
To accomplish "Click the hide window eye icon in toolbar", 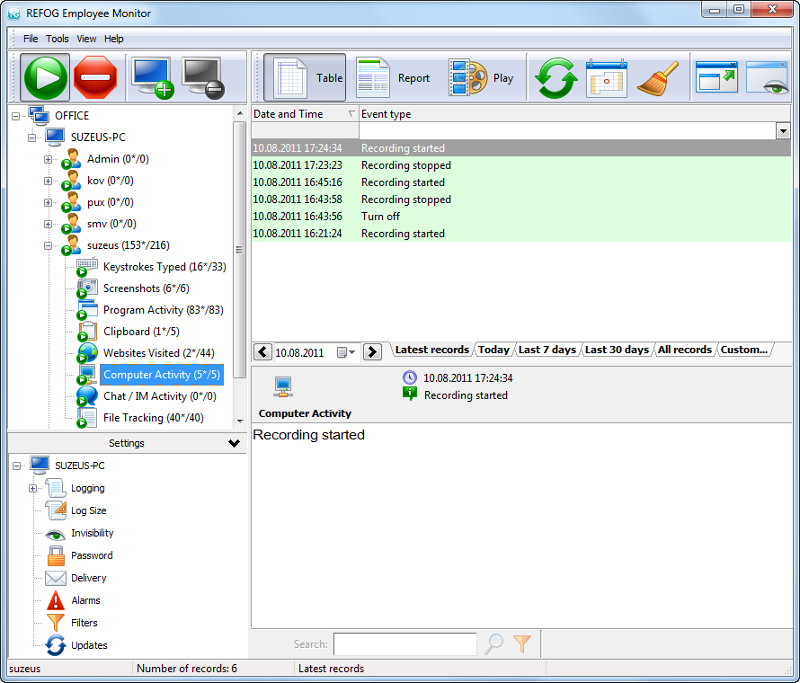I will [x=767, y=77].
